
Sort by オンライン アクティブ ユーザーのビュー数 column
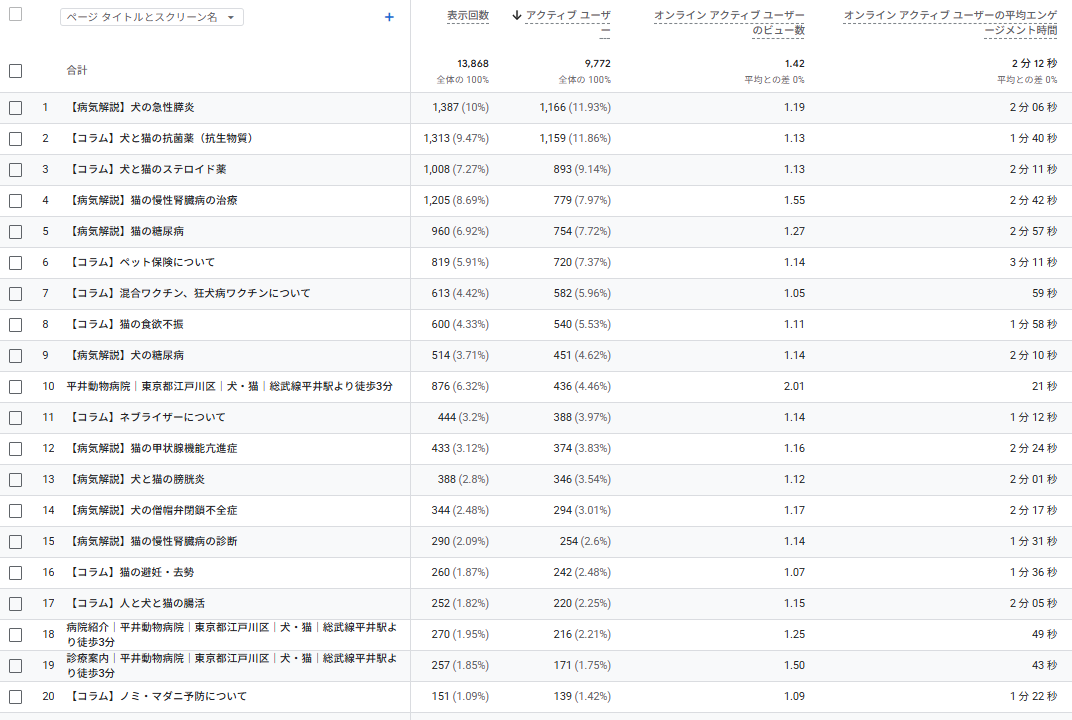click(729, 22)
